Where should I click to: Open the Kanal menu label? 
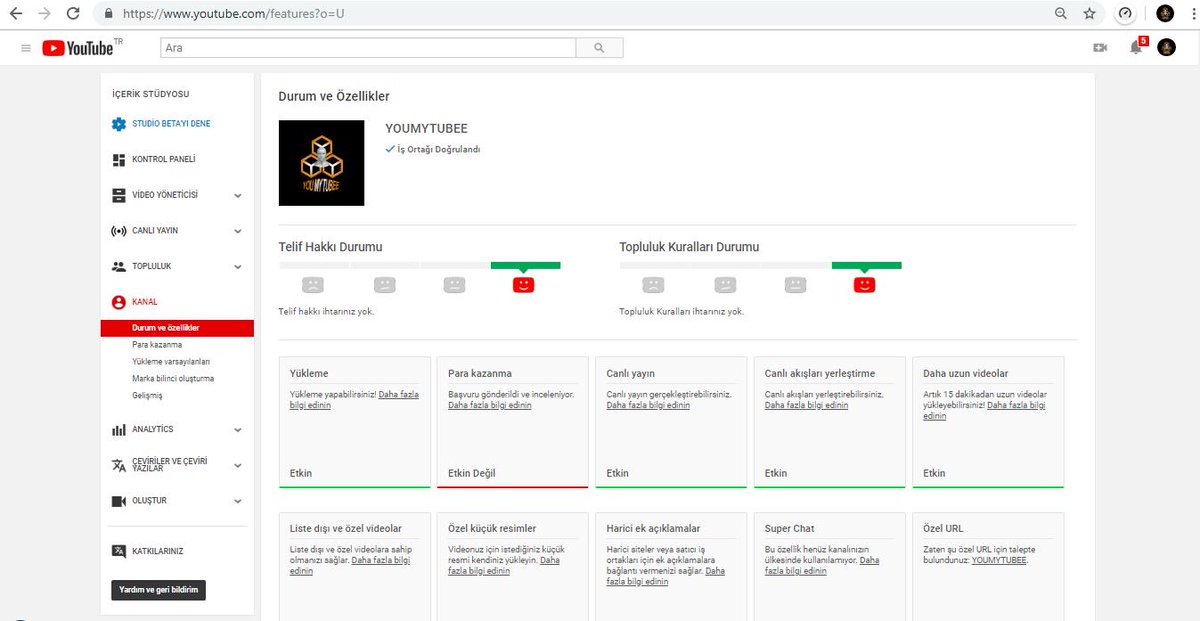click(145, 302)
